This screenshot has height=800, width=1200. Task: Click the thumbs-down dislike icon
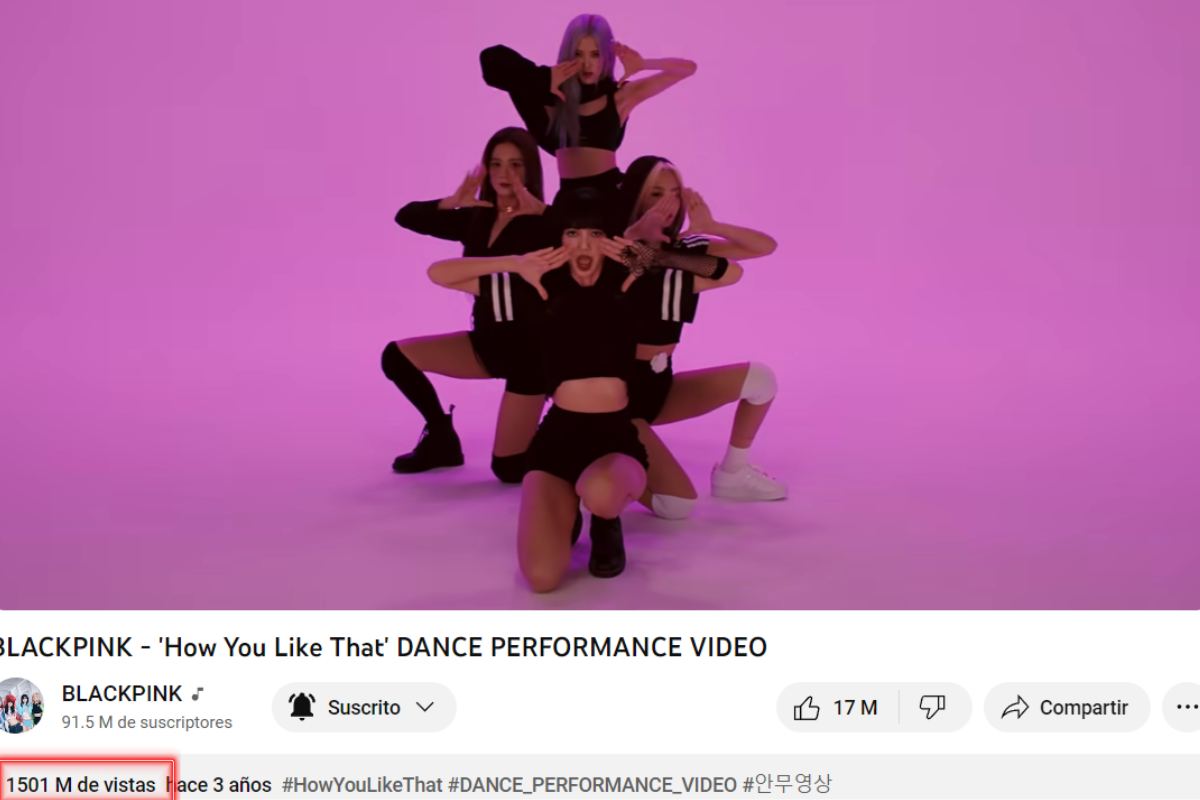[x=932, y=708]
